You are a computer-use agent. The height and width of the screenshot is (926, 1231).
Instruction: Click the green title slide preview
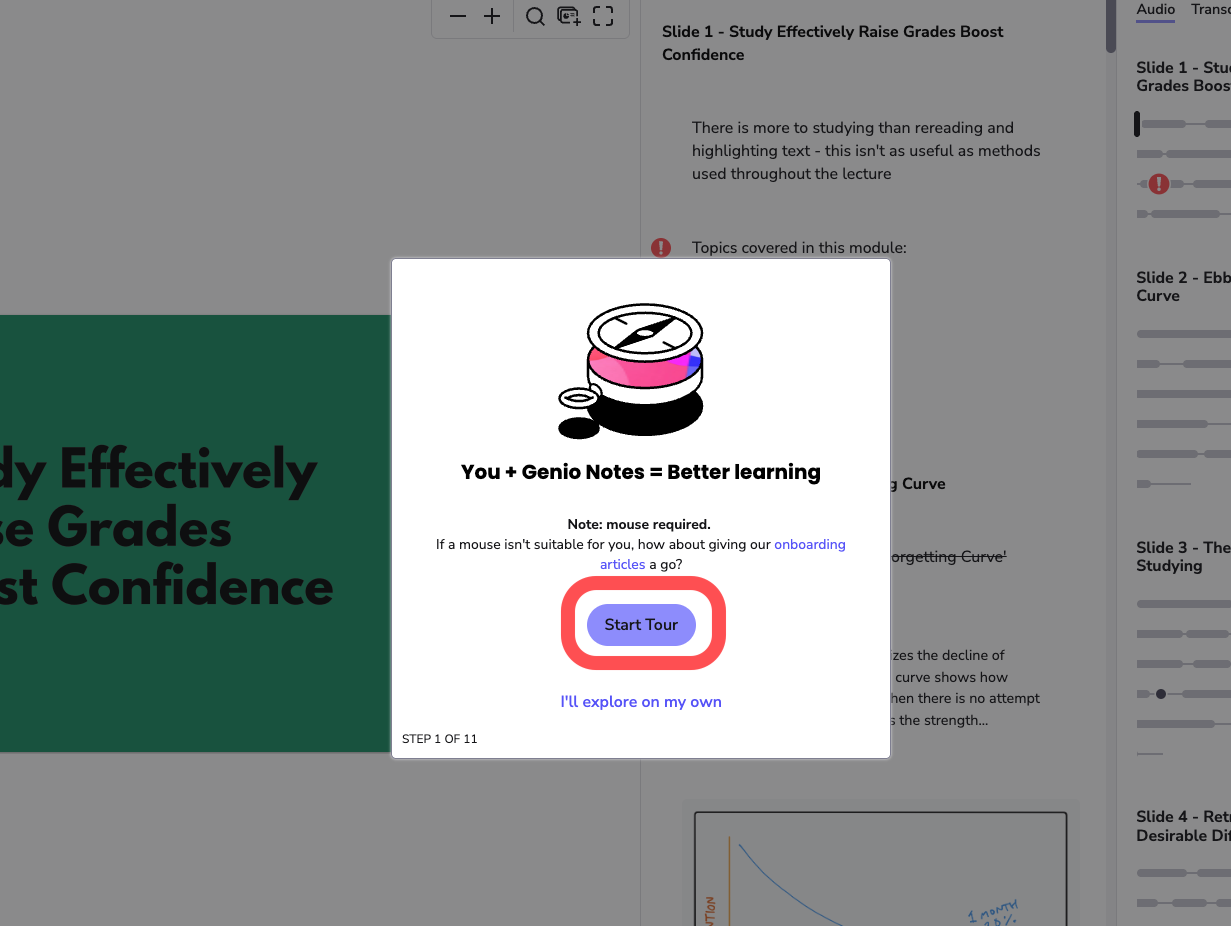(195, 533)
